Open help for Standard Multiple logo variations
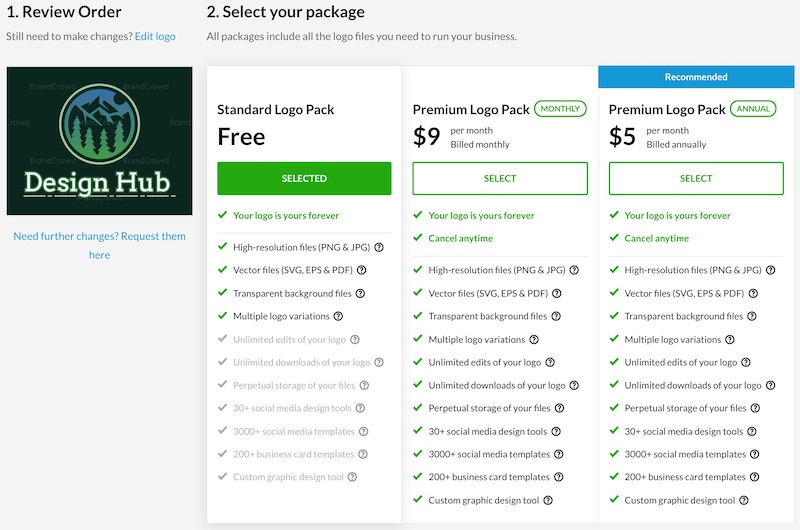 (338, 316)
